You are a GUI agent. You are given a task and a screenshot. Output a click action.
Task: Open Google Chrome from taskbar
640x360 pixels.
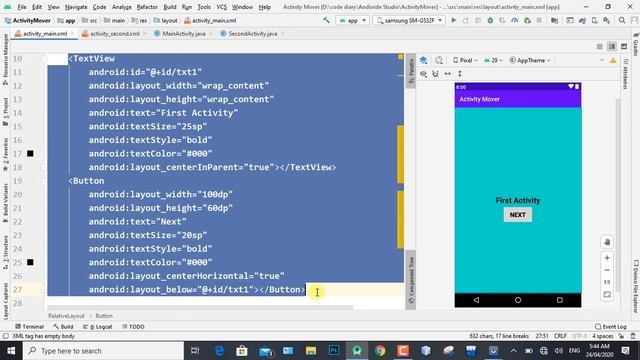point(380,351)
